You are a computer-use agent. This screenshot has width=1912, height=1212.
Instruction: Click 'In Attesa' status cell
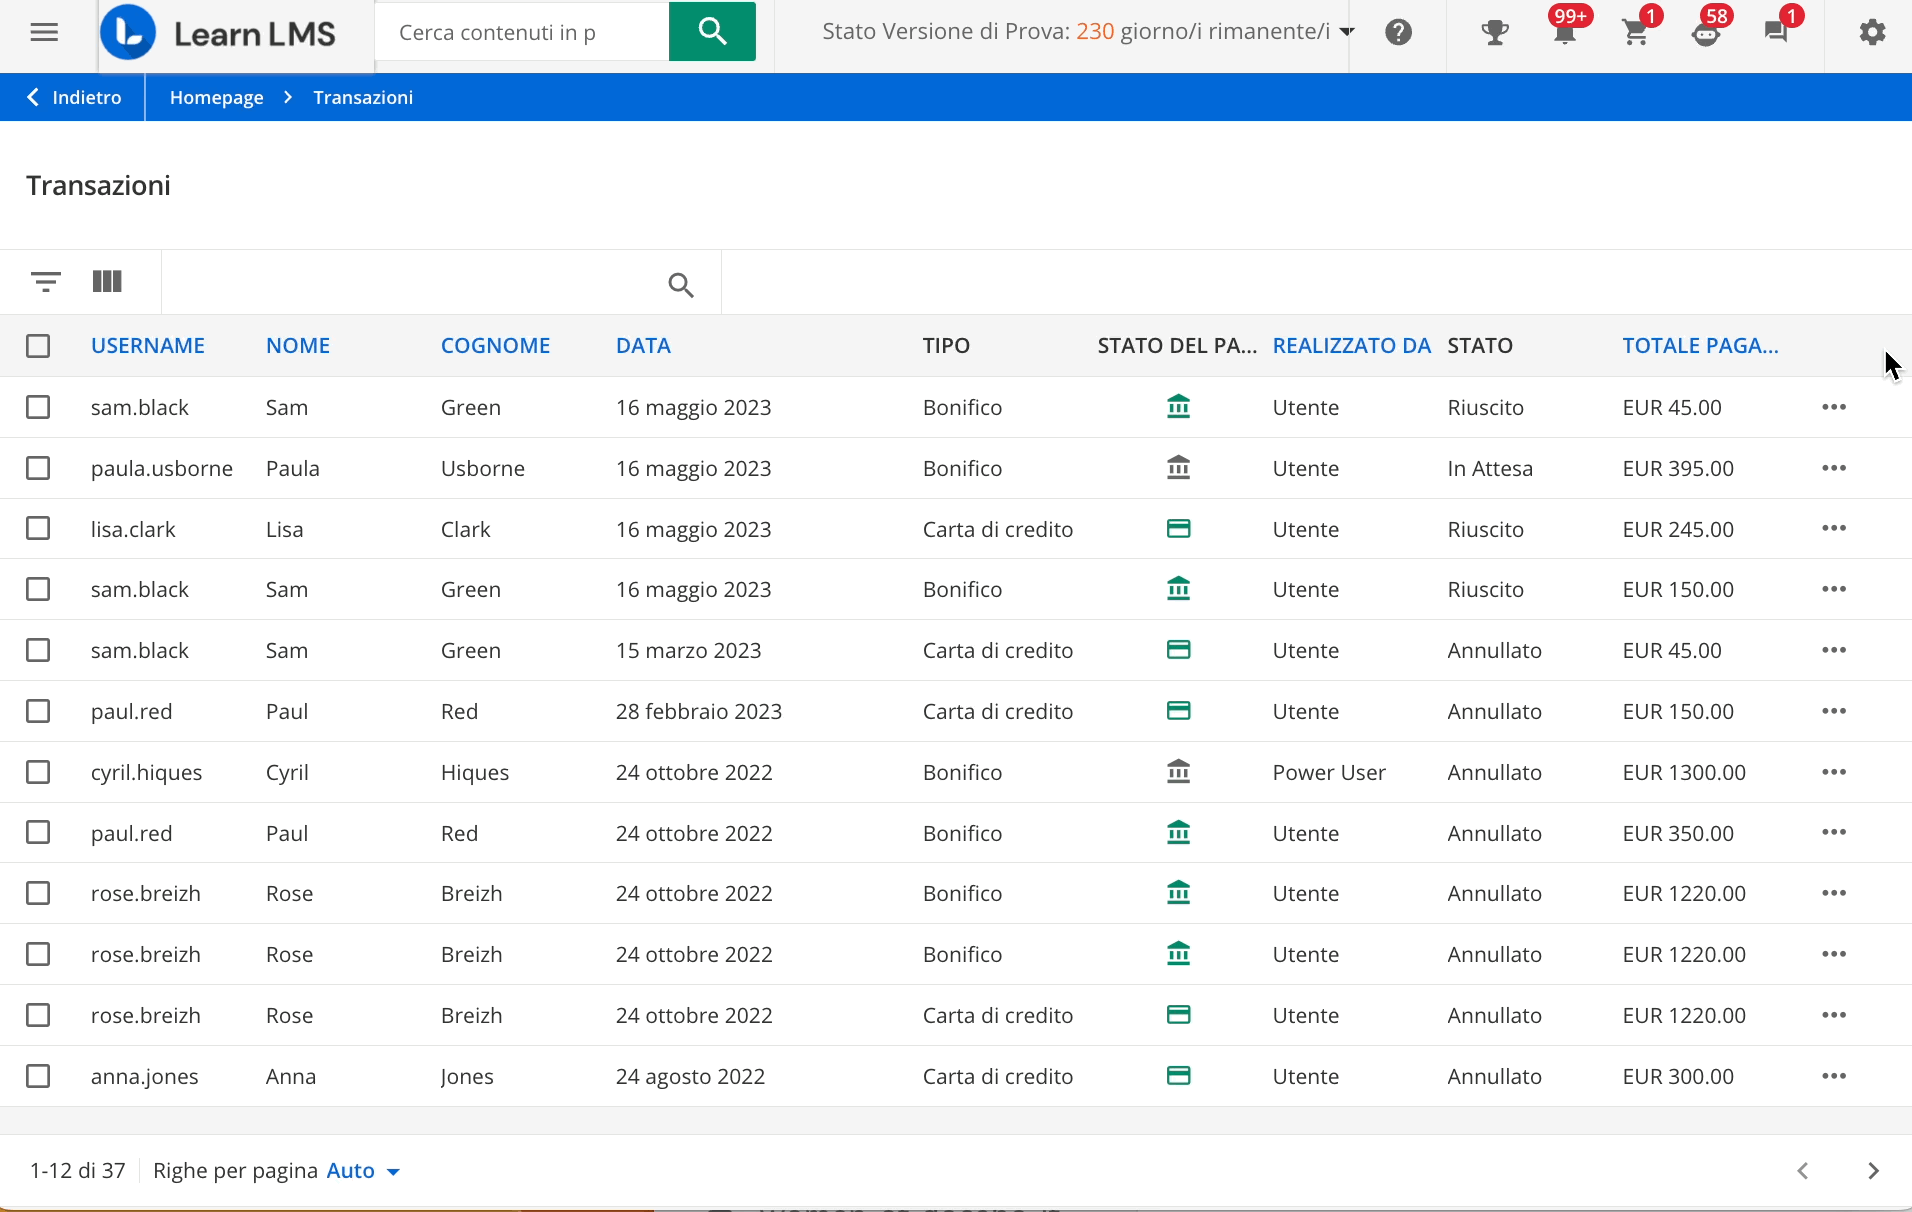(x=1490, y=468)
